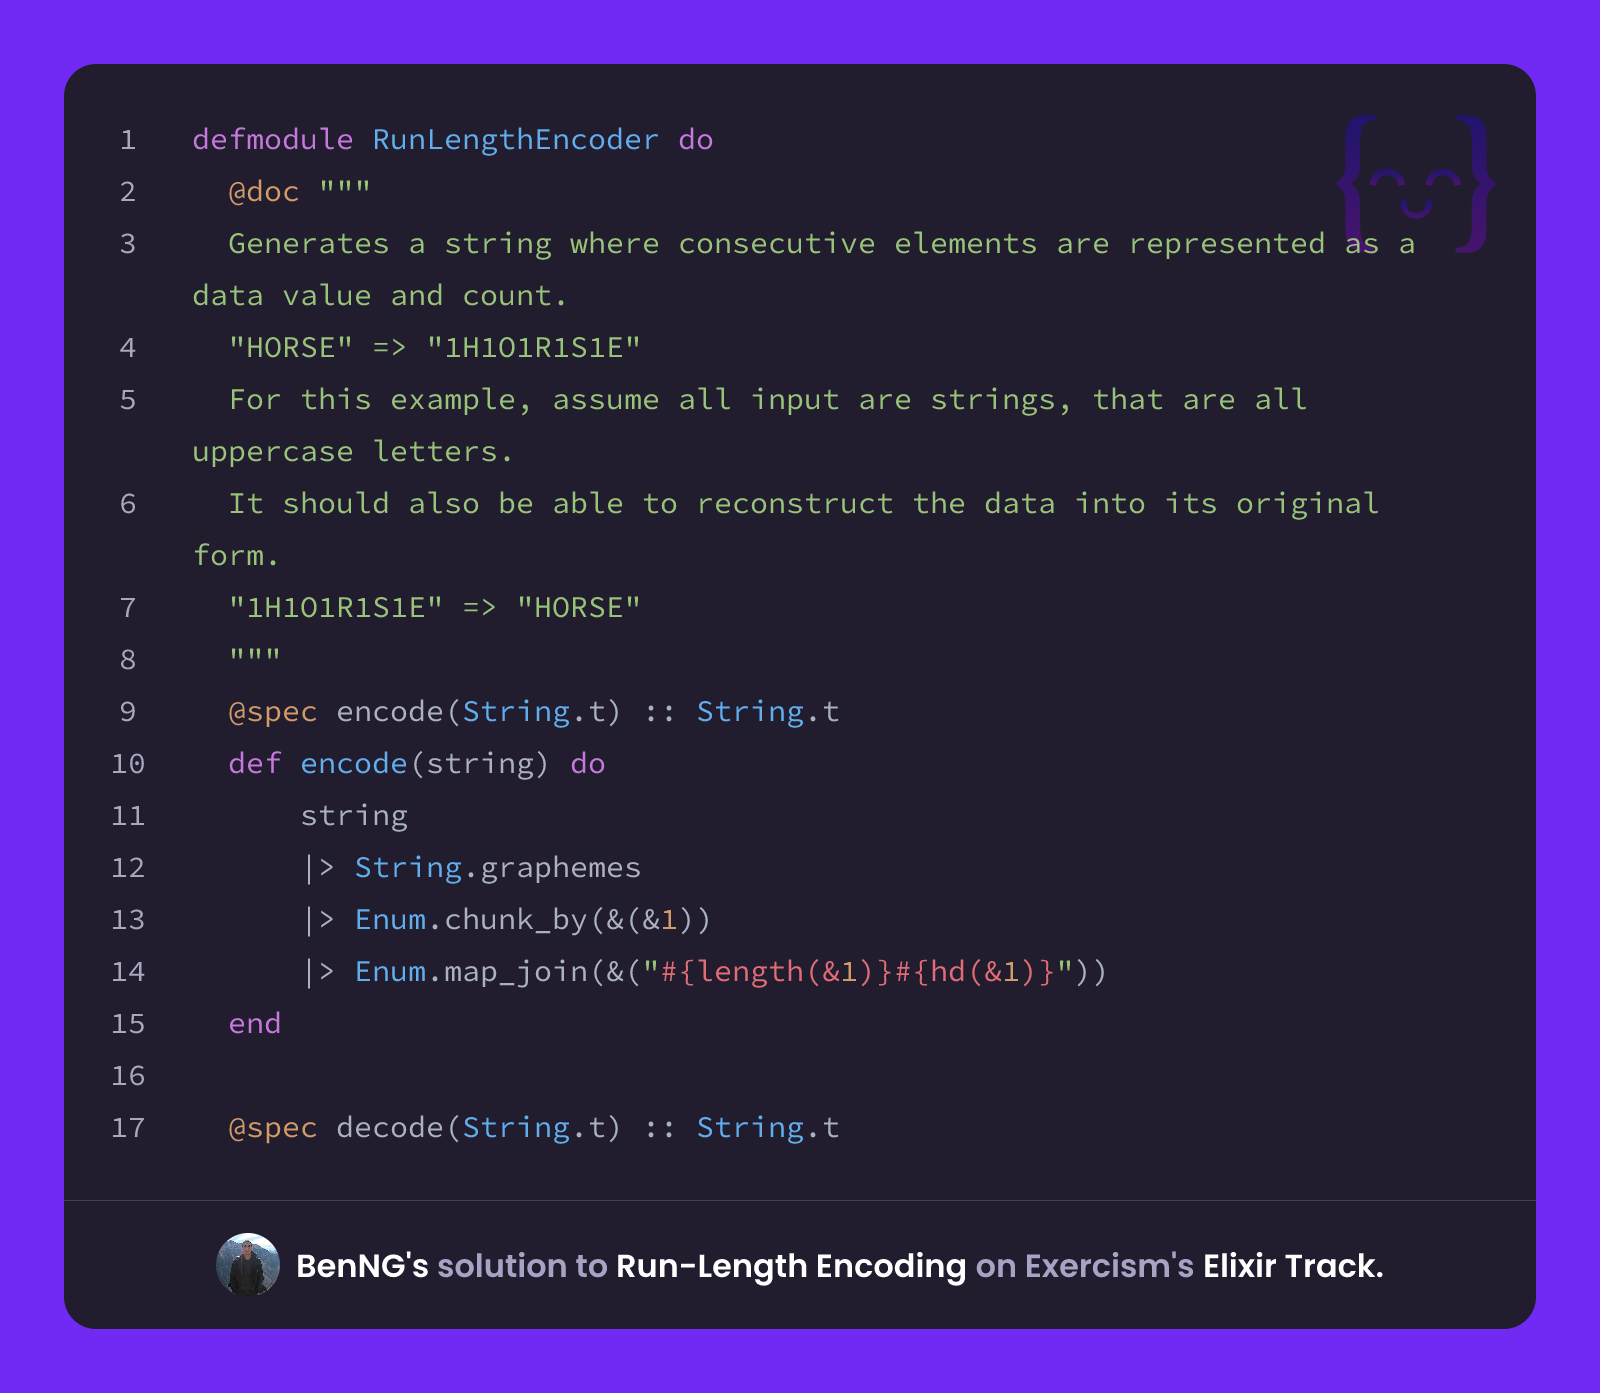Screen dimensions: 1600x1393
Task: Click the 'Elixir Track.' text
Action: click(x=1293, y=1266)
